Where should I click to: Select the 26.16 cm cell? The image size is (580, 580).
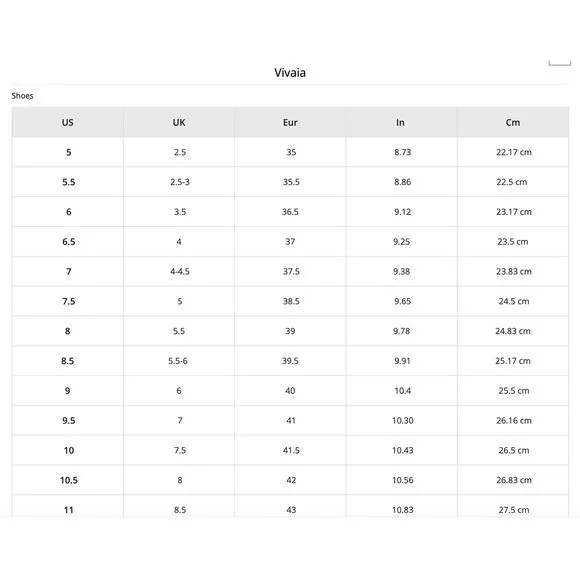click(x=513, y=420)
